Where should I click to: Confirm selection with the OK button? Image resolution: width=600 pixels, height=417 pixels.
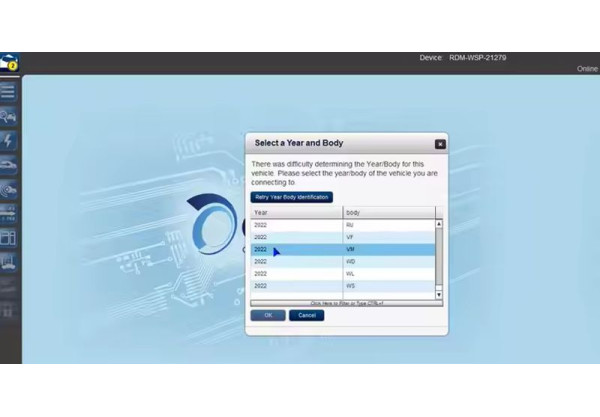click(x=267, y=315)
